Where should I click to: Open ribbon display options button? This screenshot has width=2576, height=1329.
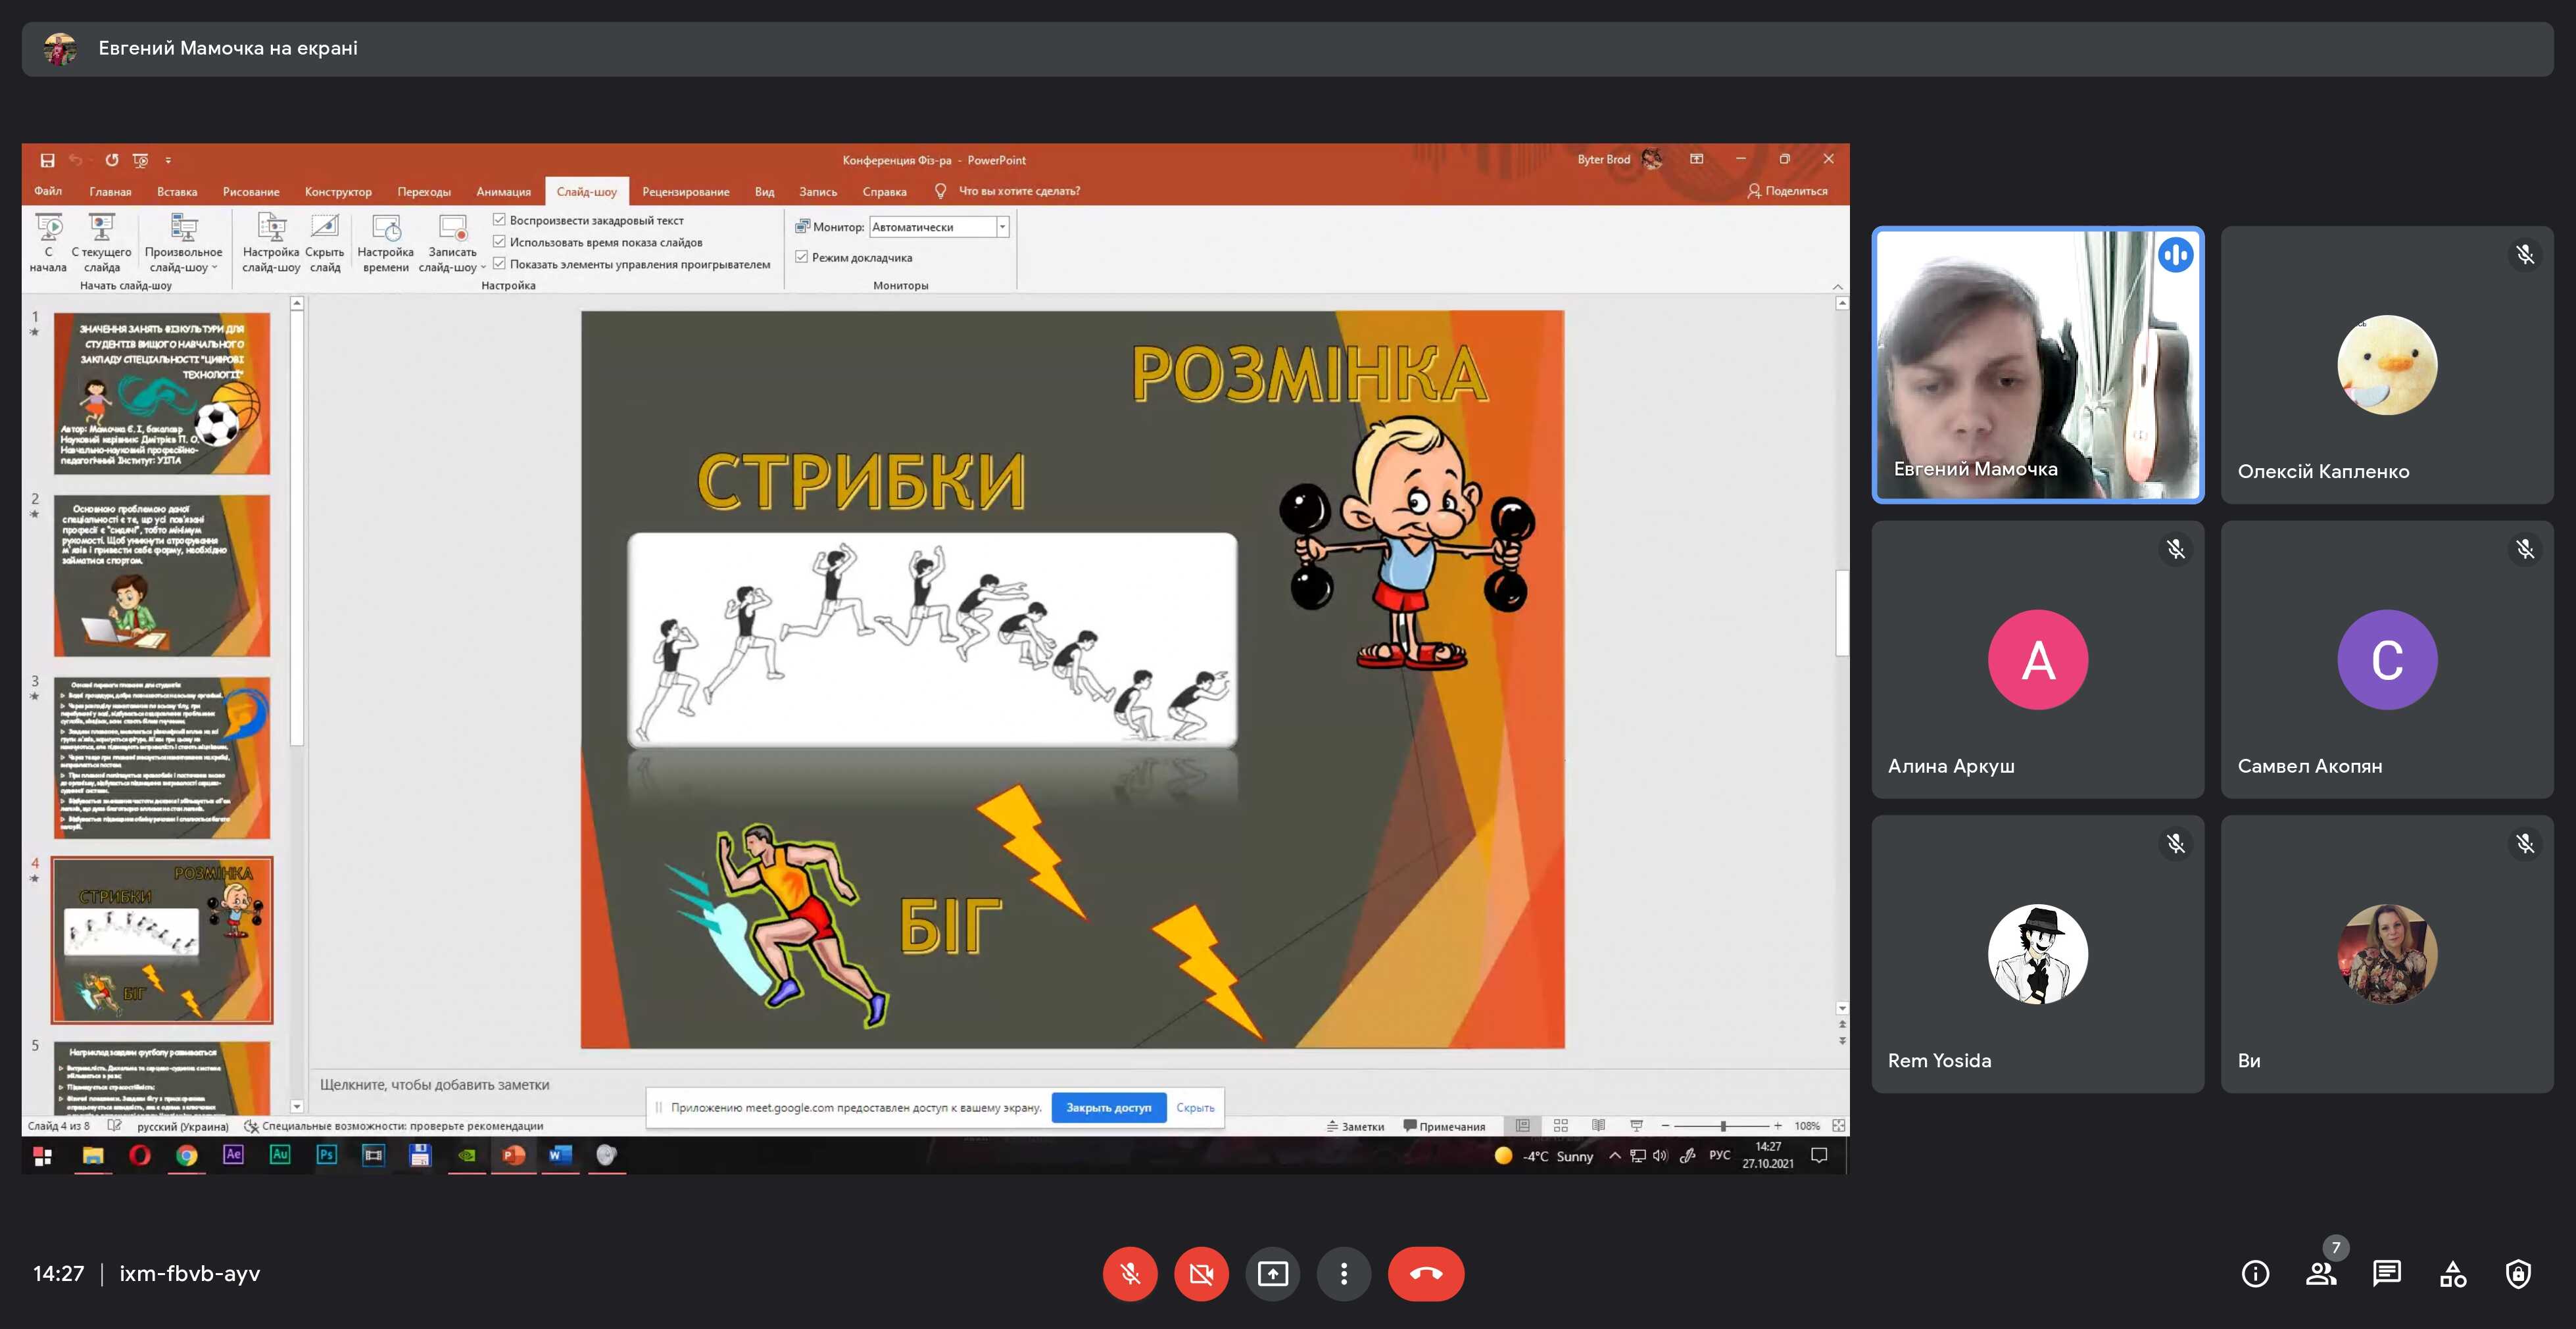pyautogui.click(x=1696, y=159)
